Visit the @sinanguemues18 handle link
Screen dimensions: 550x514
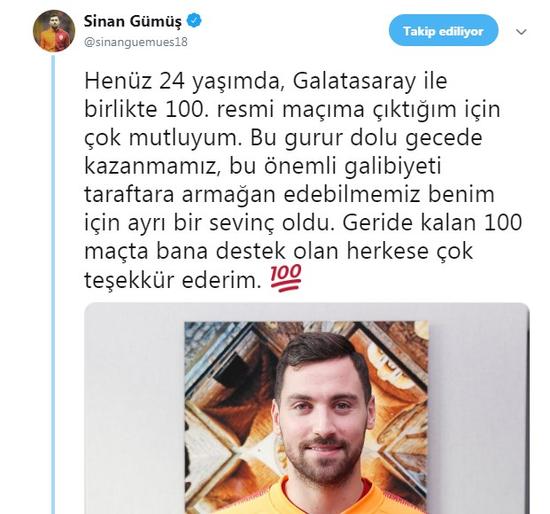(x=136, y=42)
